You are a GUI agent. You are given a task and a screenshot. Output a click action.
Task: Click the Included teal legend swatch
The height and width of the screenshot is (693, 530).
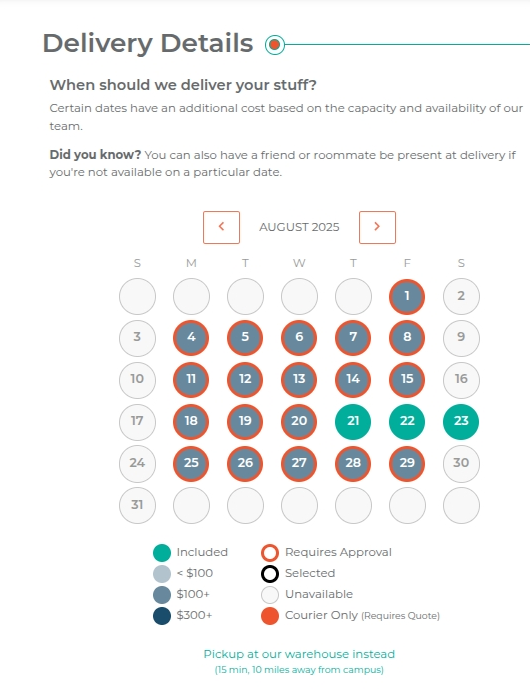click(162, 553)
